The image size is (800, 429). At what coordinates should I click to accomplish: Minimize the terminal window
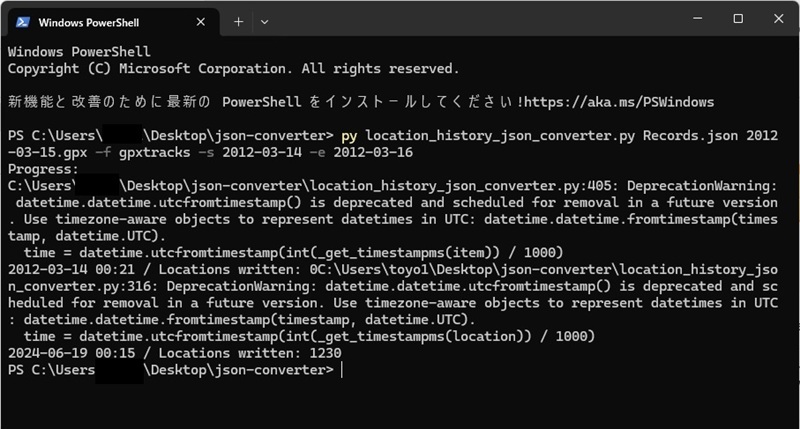click(693, 19)
